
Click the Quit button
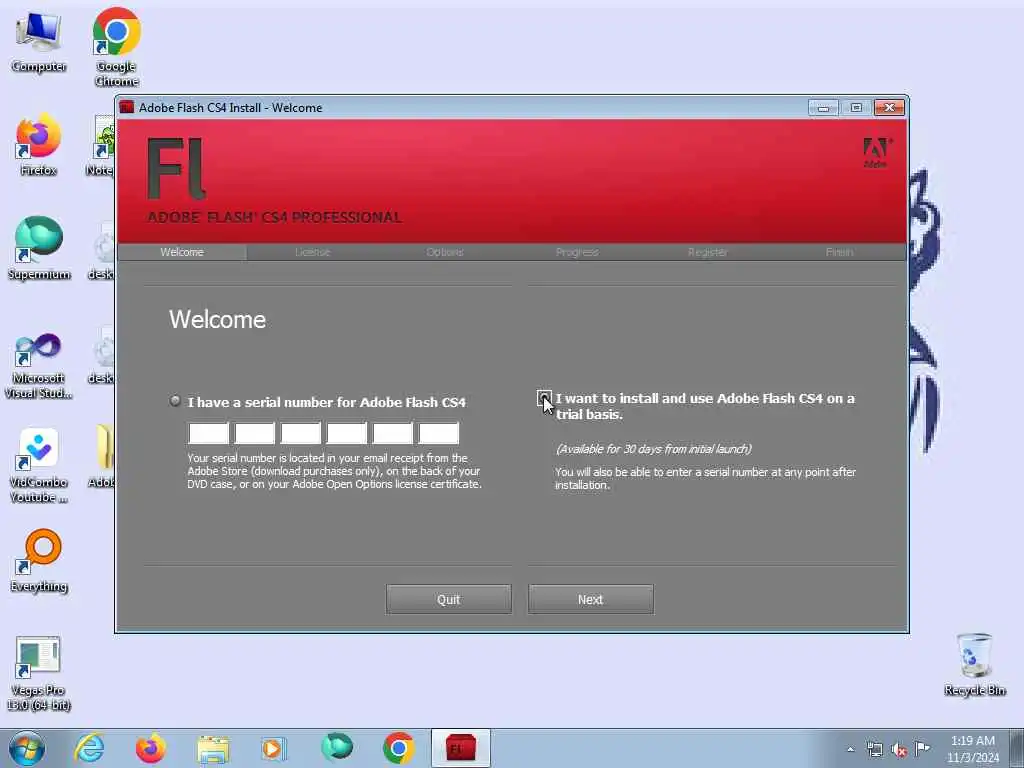[x=449, y=599]
